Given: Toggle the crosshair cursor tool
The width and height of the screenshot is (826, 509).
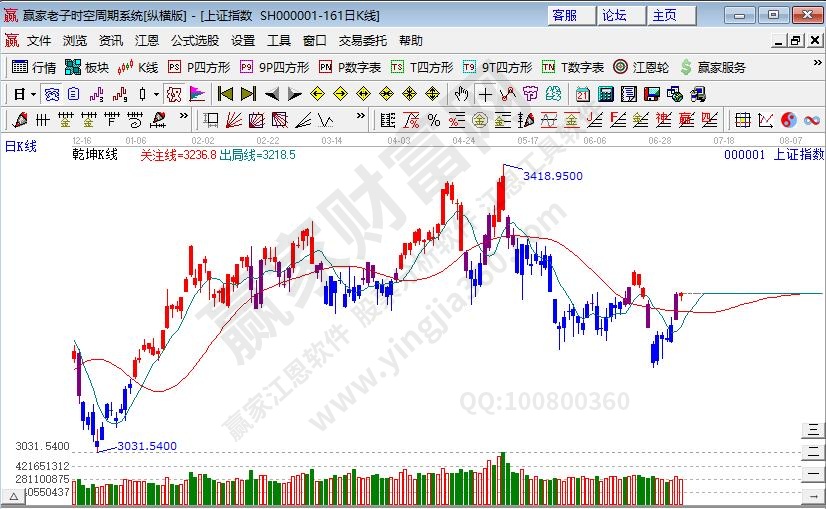Looking at the screenshot, I should (485, 94).
